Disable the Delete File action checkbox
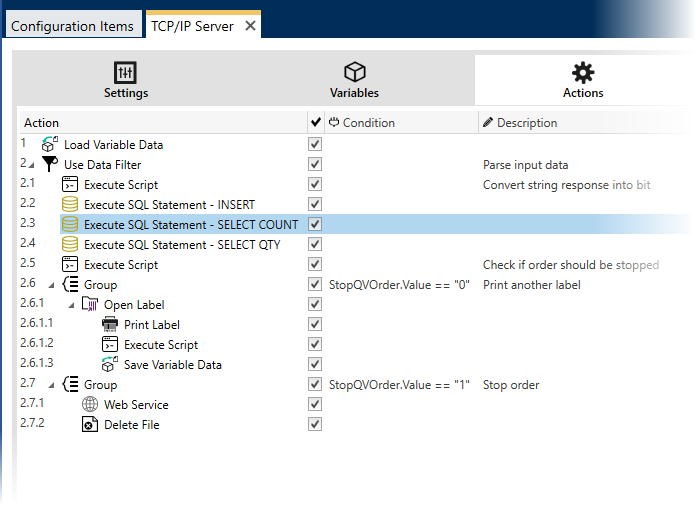 (x=316, y=425)
